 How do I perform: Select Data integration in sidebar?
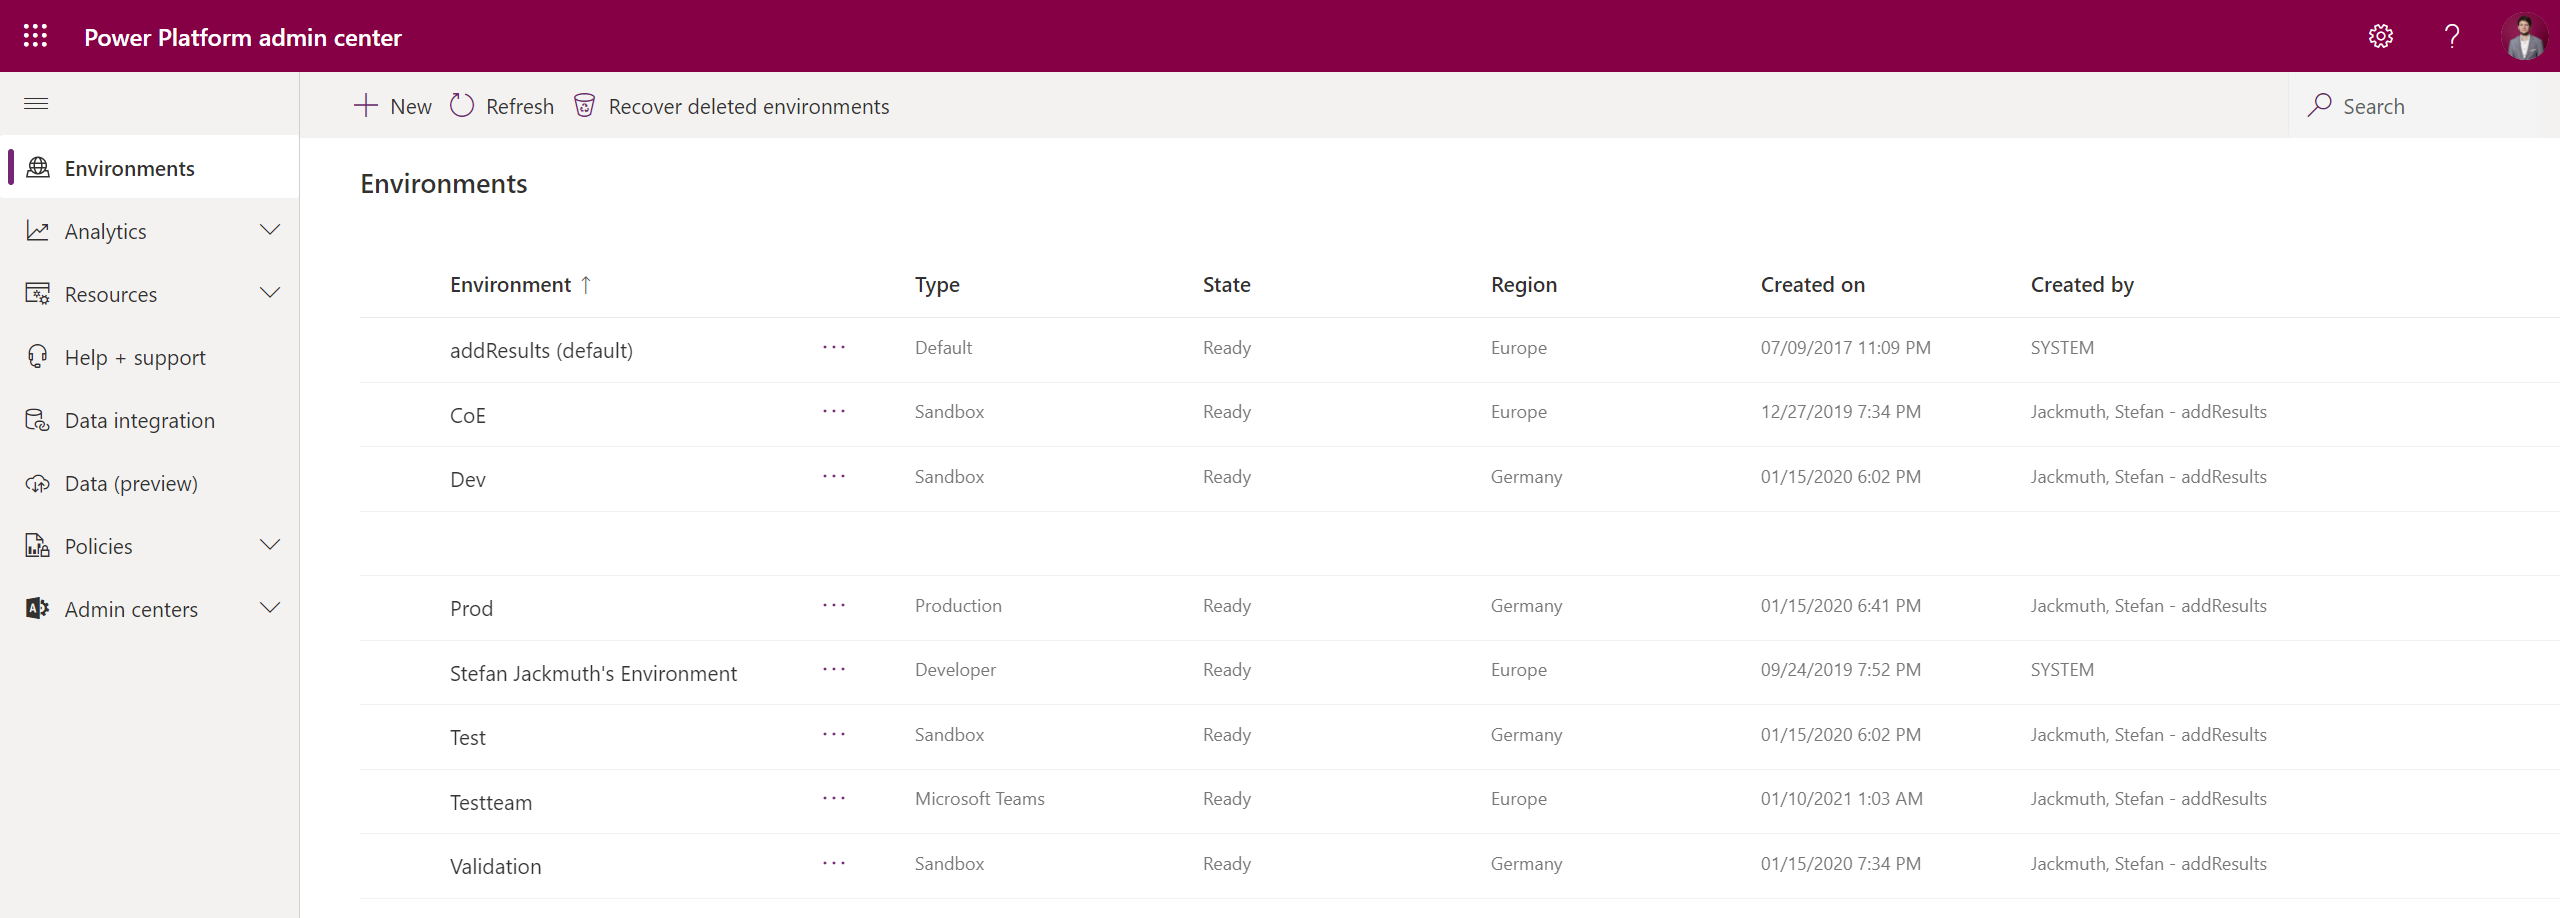[139, 421]
